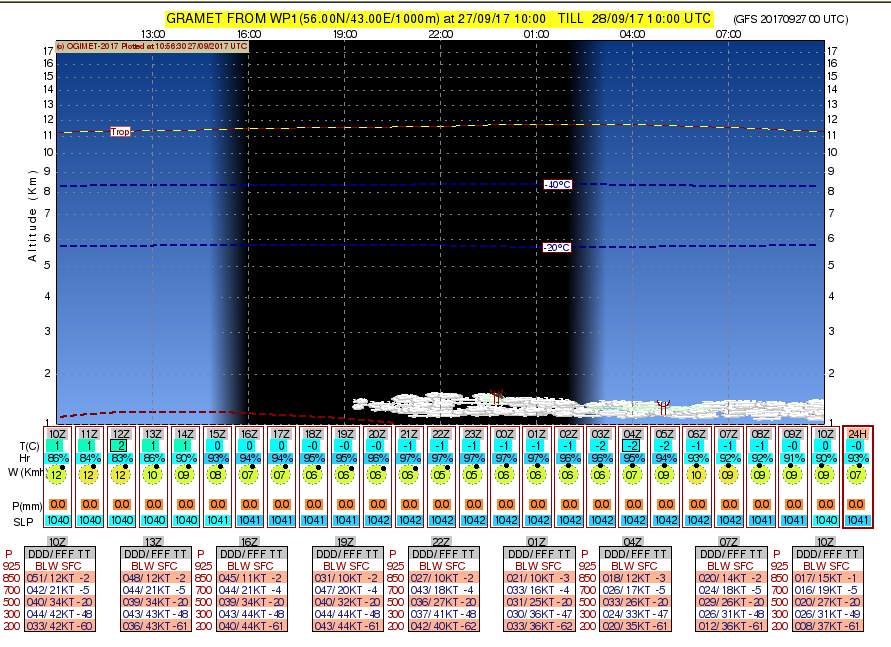The height and width of the screenshot is (647, 891).
Task: Click the wind circle icon in 02Z column
Action: (x=569, y=475)
